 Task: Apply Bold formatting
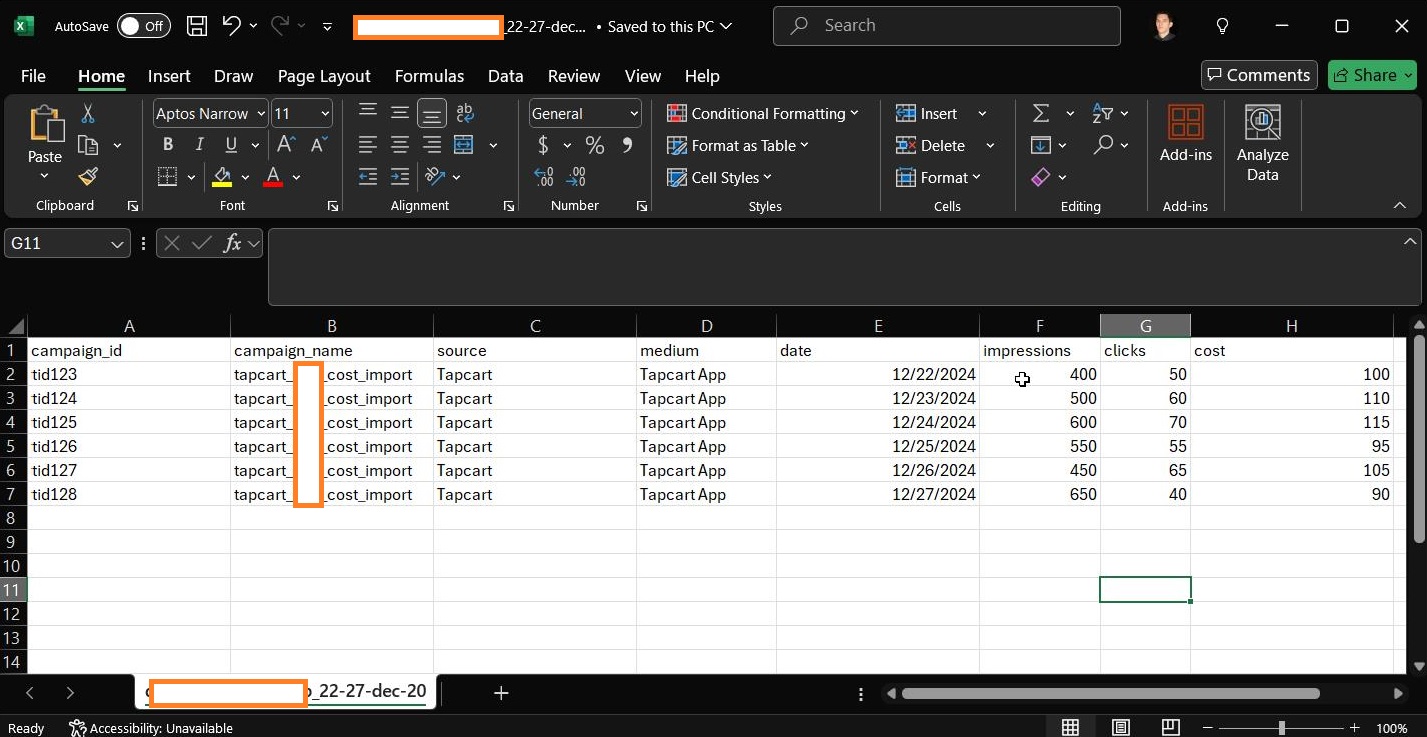tap(167, 145)
